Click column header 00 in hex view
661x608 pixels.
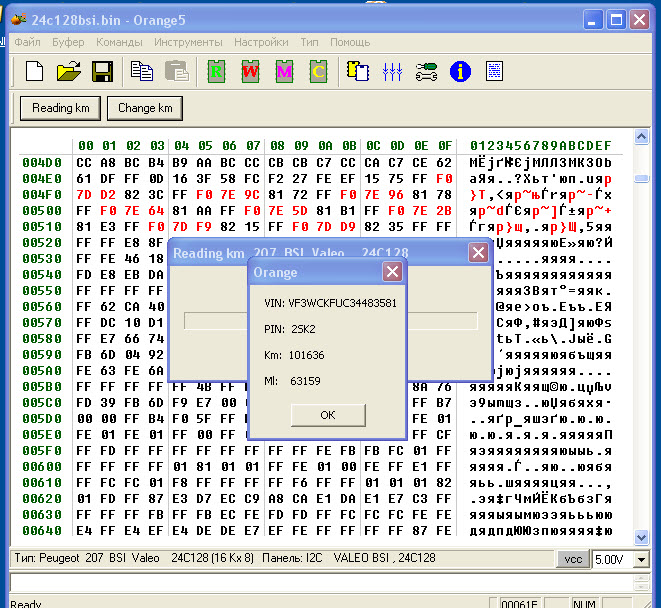click(x=86, y=146)
